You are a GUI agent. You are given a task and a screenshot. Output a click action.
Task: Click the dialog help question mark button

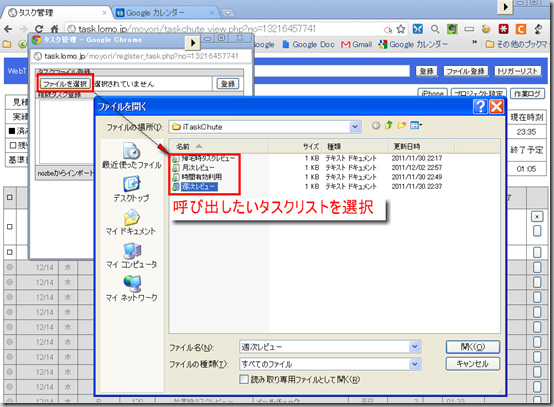point(480,106)
